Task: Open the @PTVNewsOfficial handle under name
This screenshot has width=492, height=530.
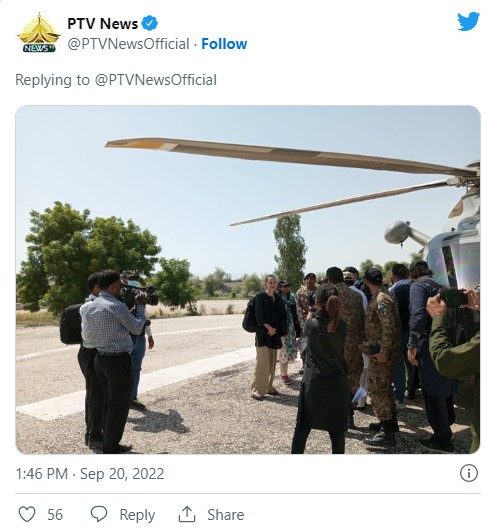Action: 128,44
